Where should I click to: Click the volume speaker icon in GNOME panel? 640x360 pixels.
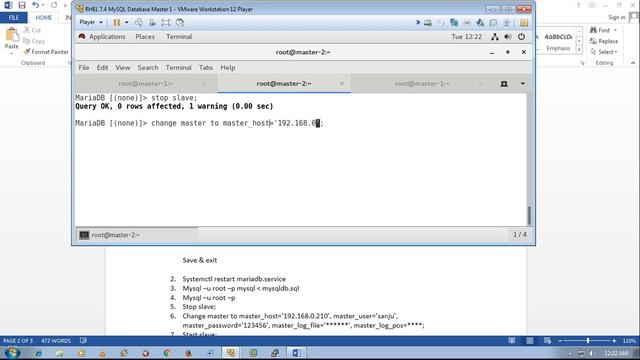[x=508, y=37]
